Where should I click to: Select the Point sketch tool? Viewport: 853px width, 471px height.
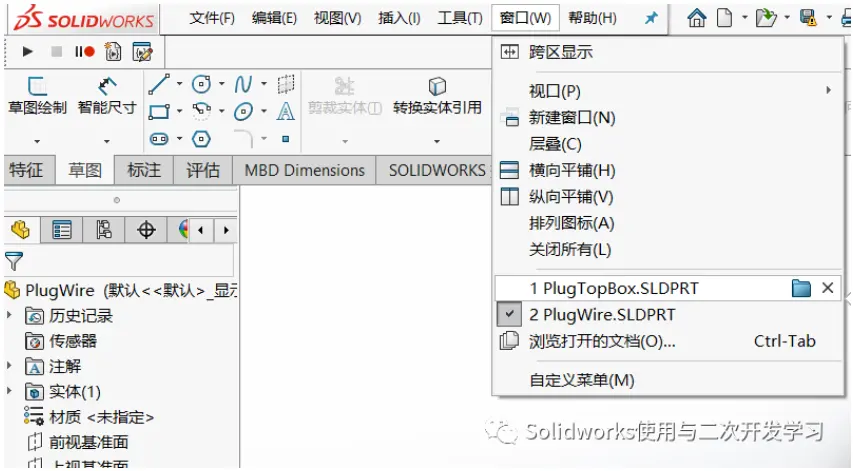click(286, 139)
